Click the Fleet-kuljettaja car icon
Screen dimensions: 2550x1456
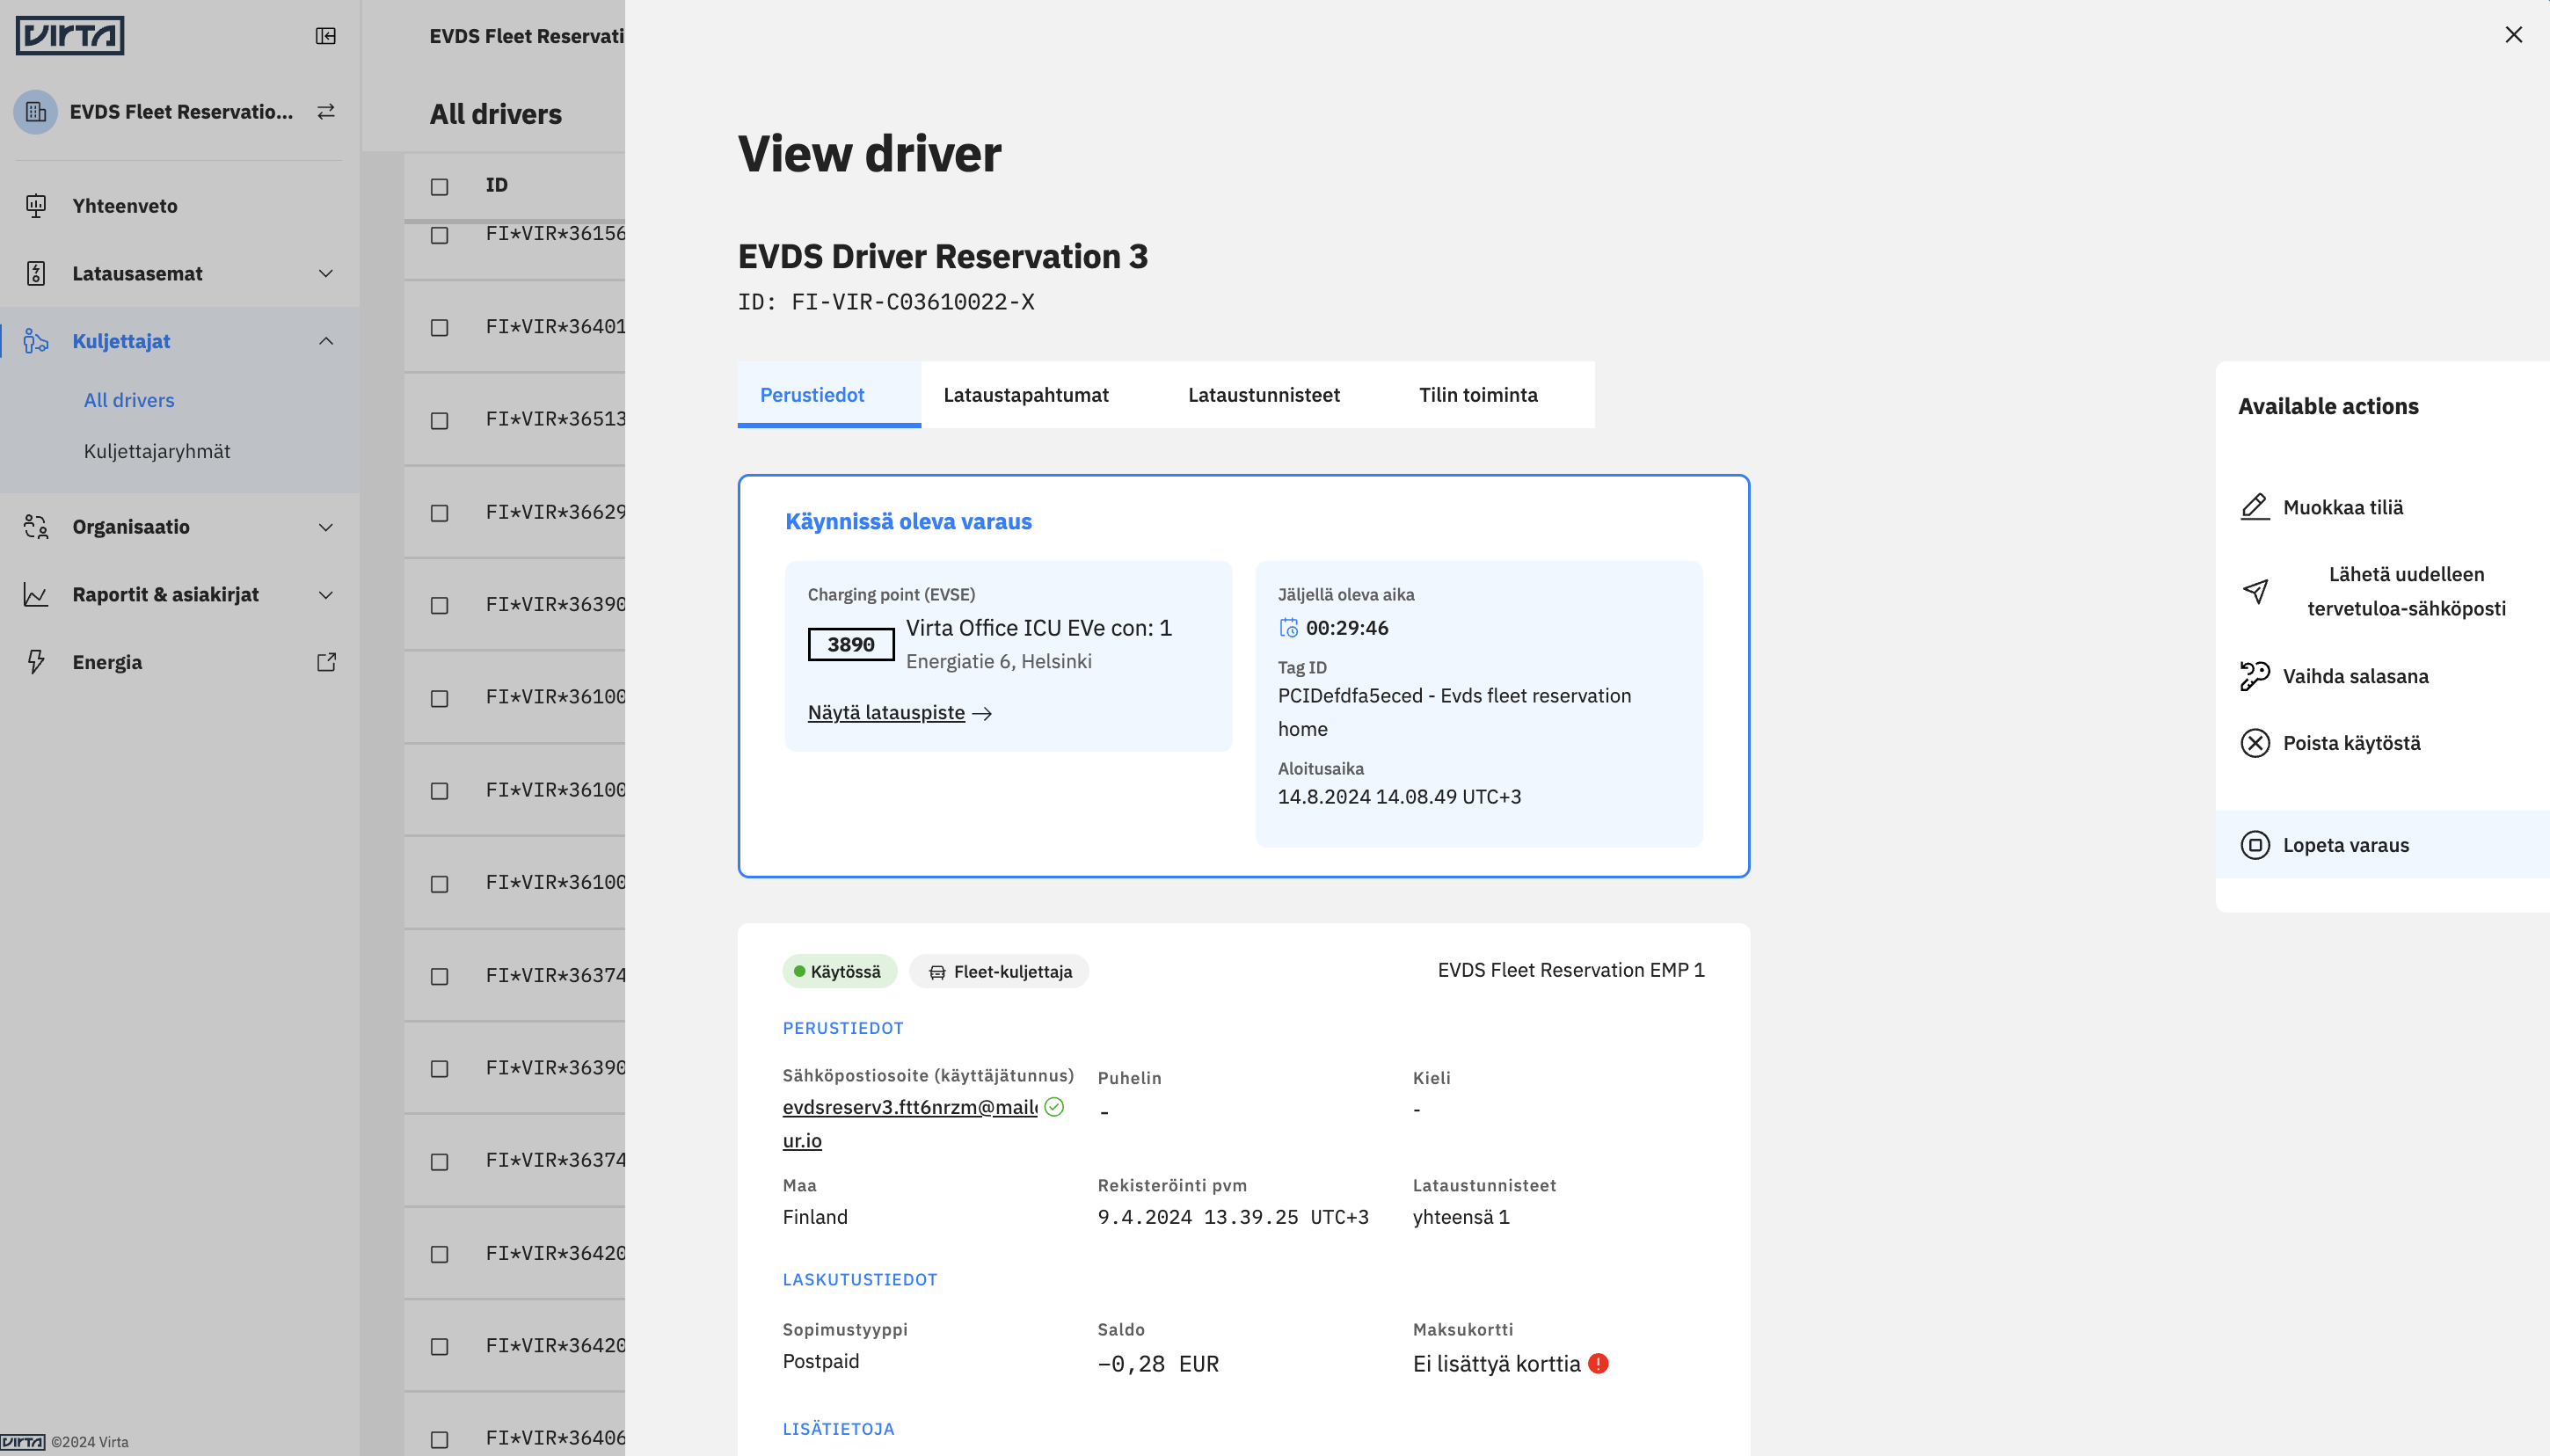pos(937,972)
